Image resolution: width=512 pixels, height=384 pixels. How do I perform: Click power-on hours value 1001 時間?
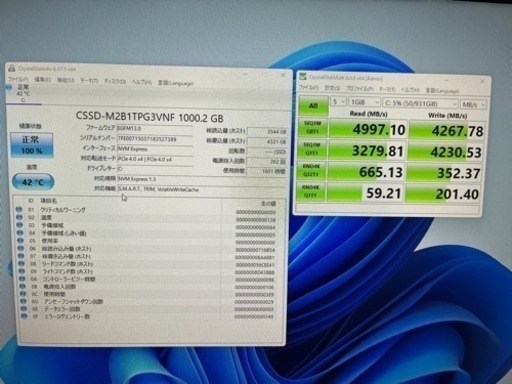[x=267, y=171]
